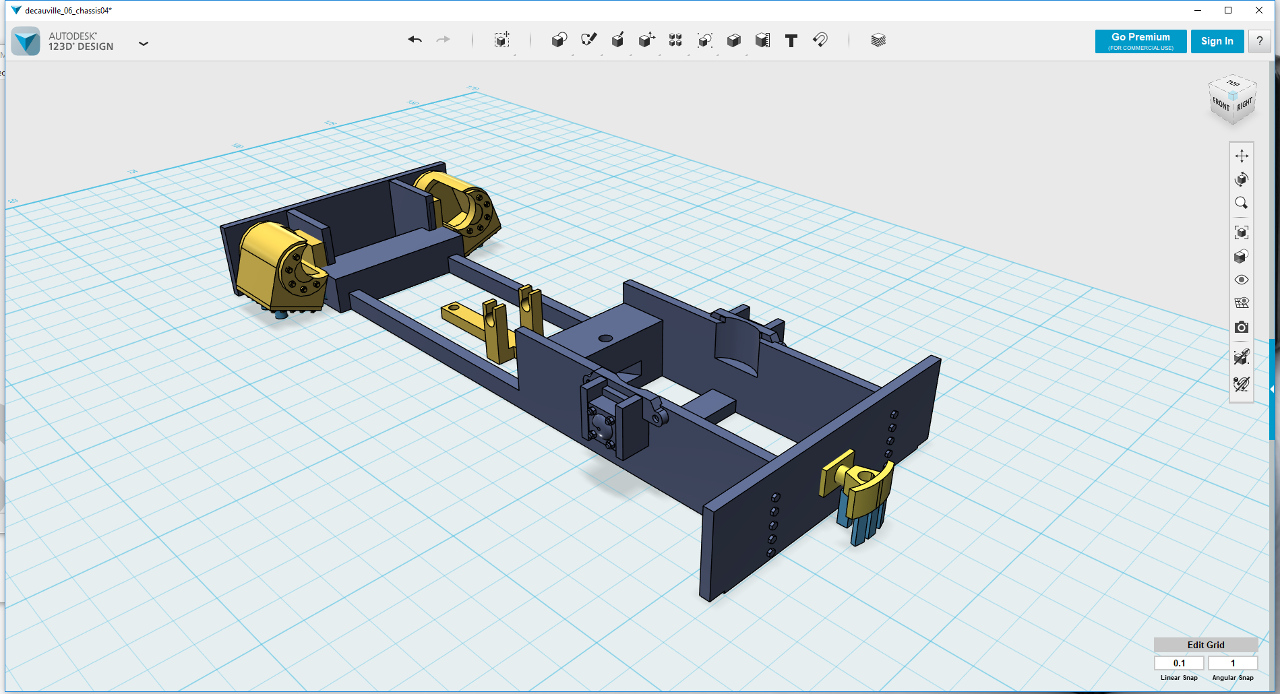Toggle grid visibility in navigation bar
Image resolution: width=1280 pixels, height=694 pixels.
(x=1242, y=303)
